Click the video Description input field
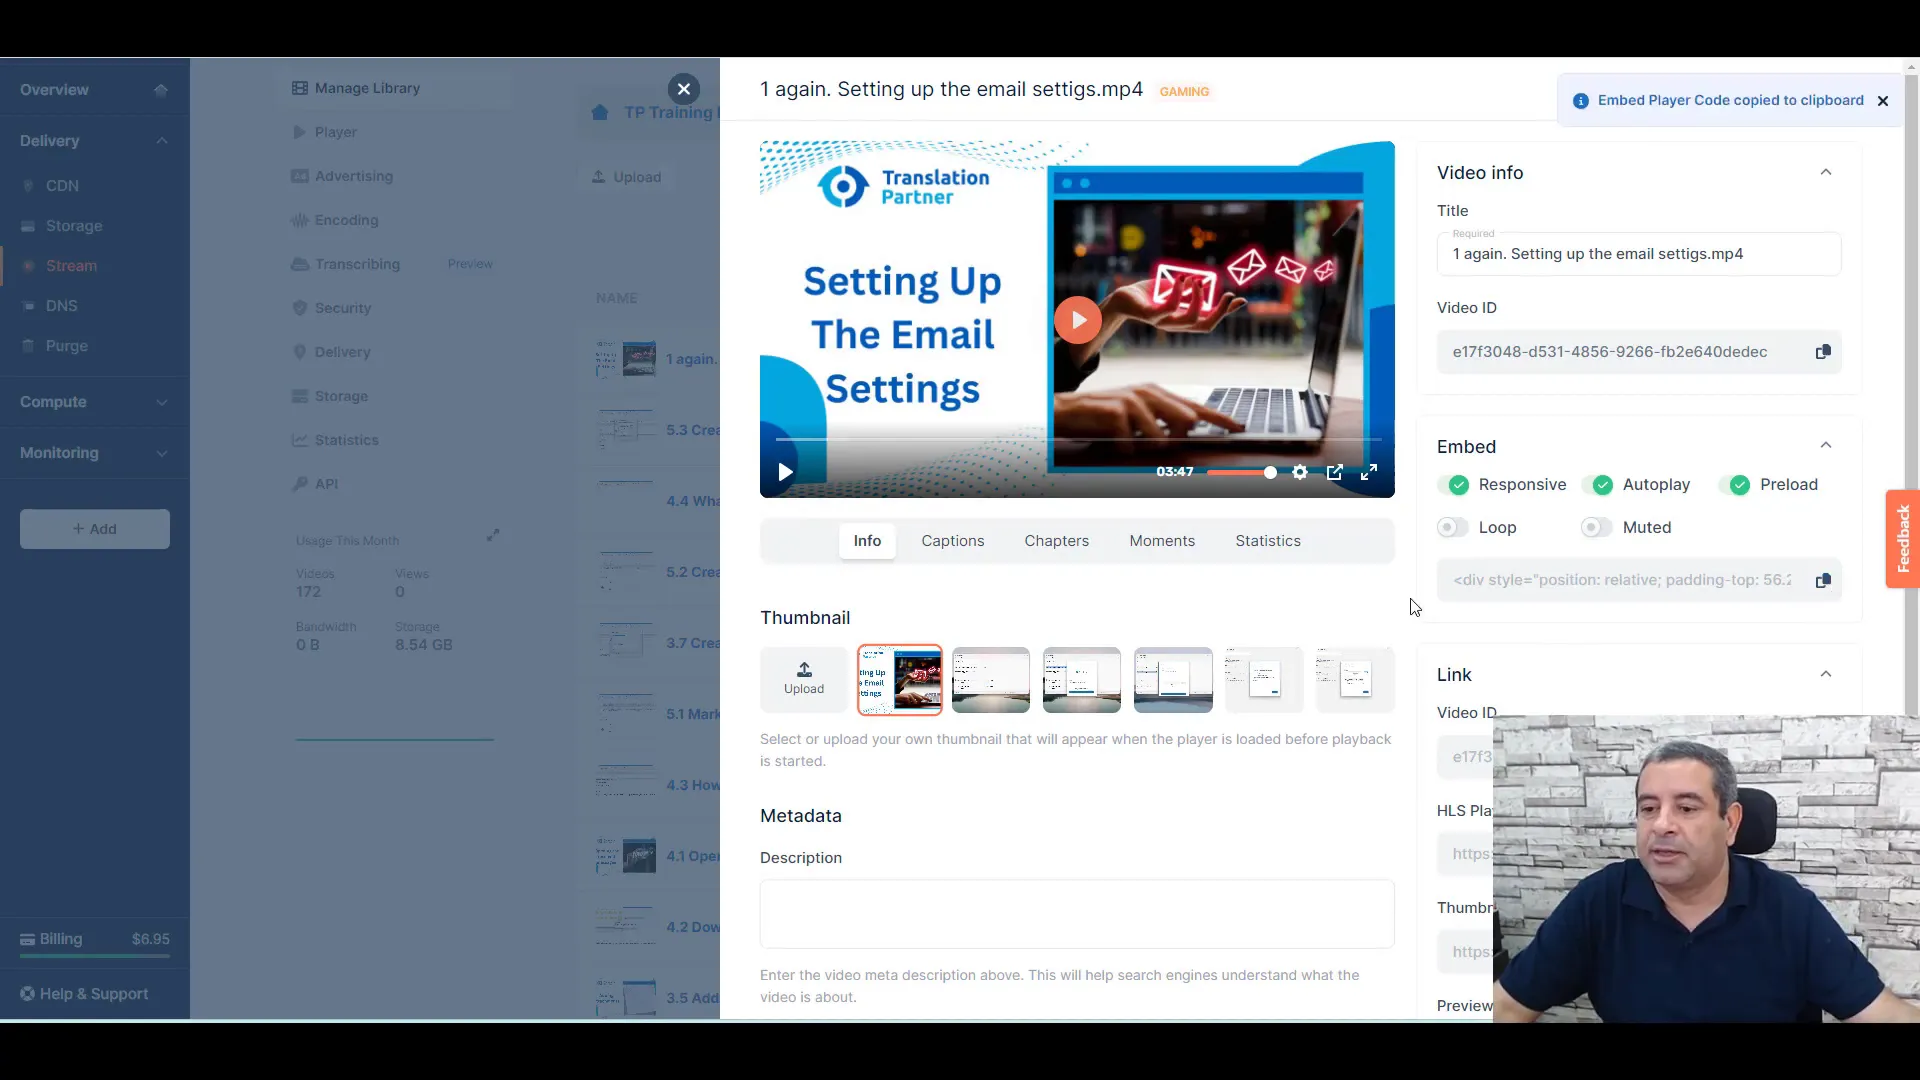This screenshot has height=1080, width=1920. (1077, 914)
